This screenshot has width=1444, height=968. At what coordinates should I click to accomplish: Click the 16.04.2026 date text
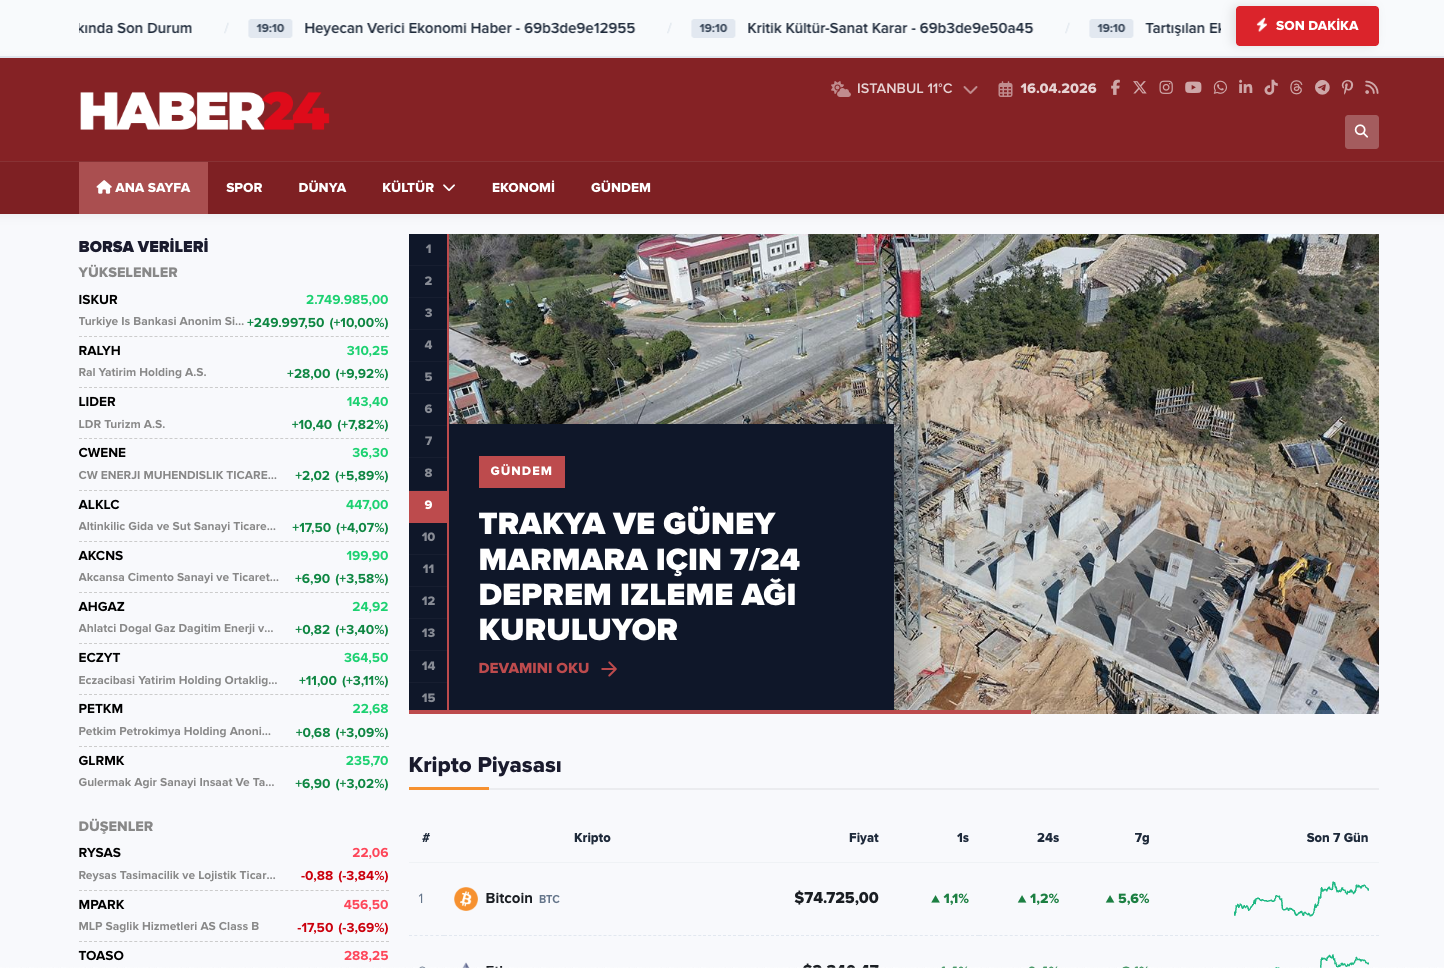click(1058, 89)
